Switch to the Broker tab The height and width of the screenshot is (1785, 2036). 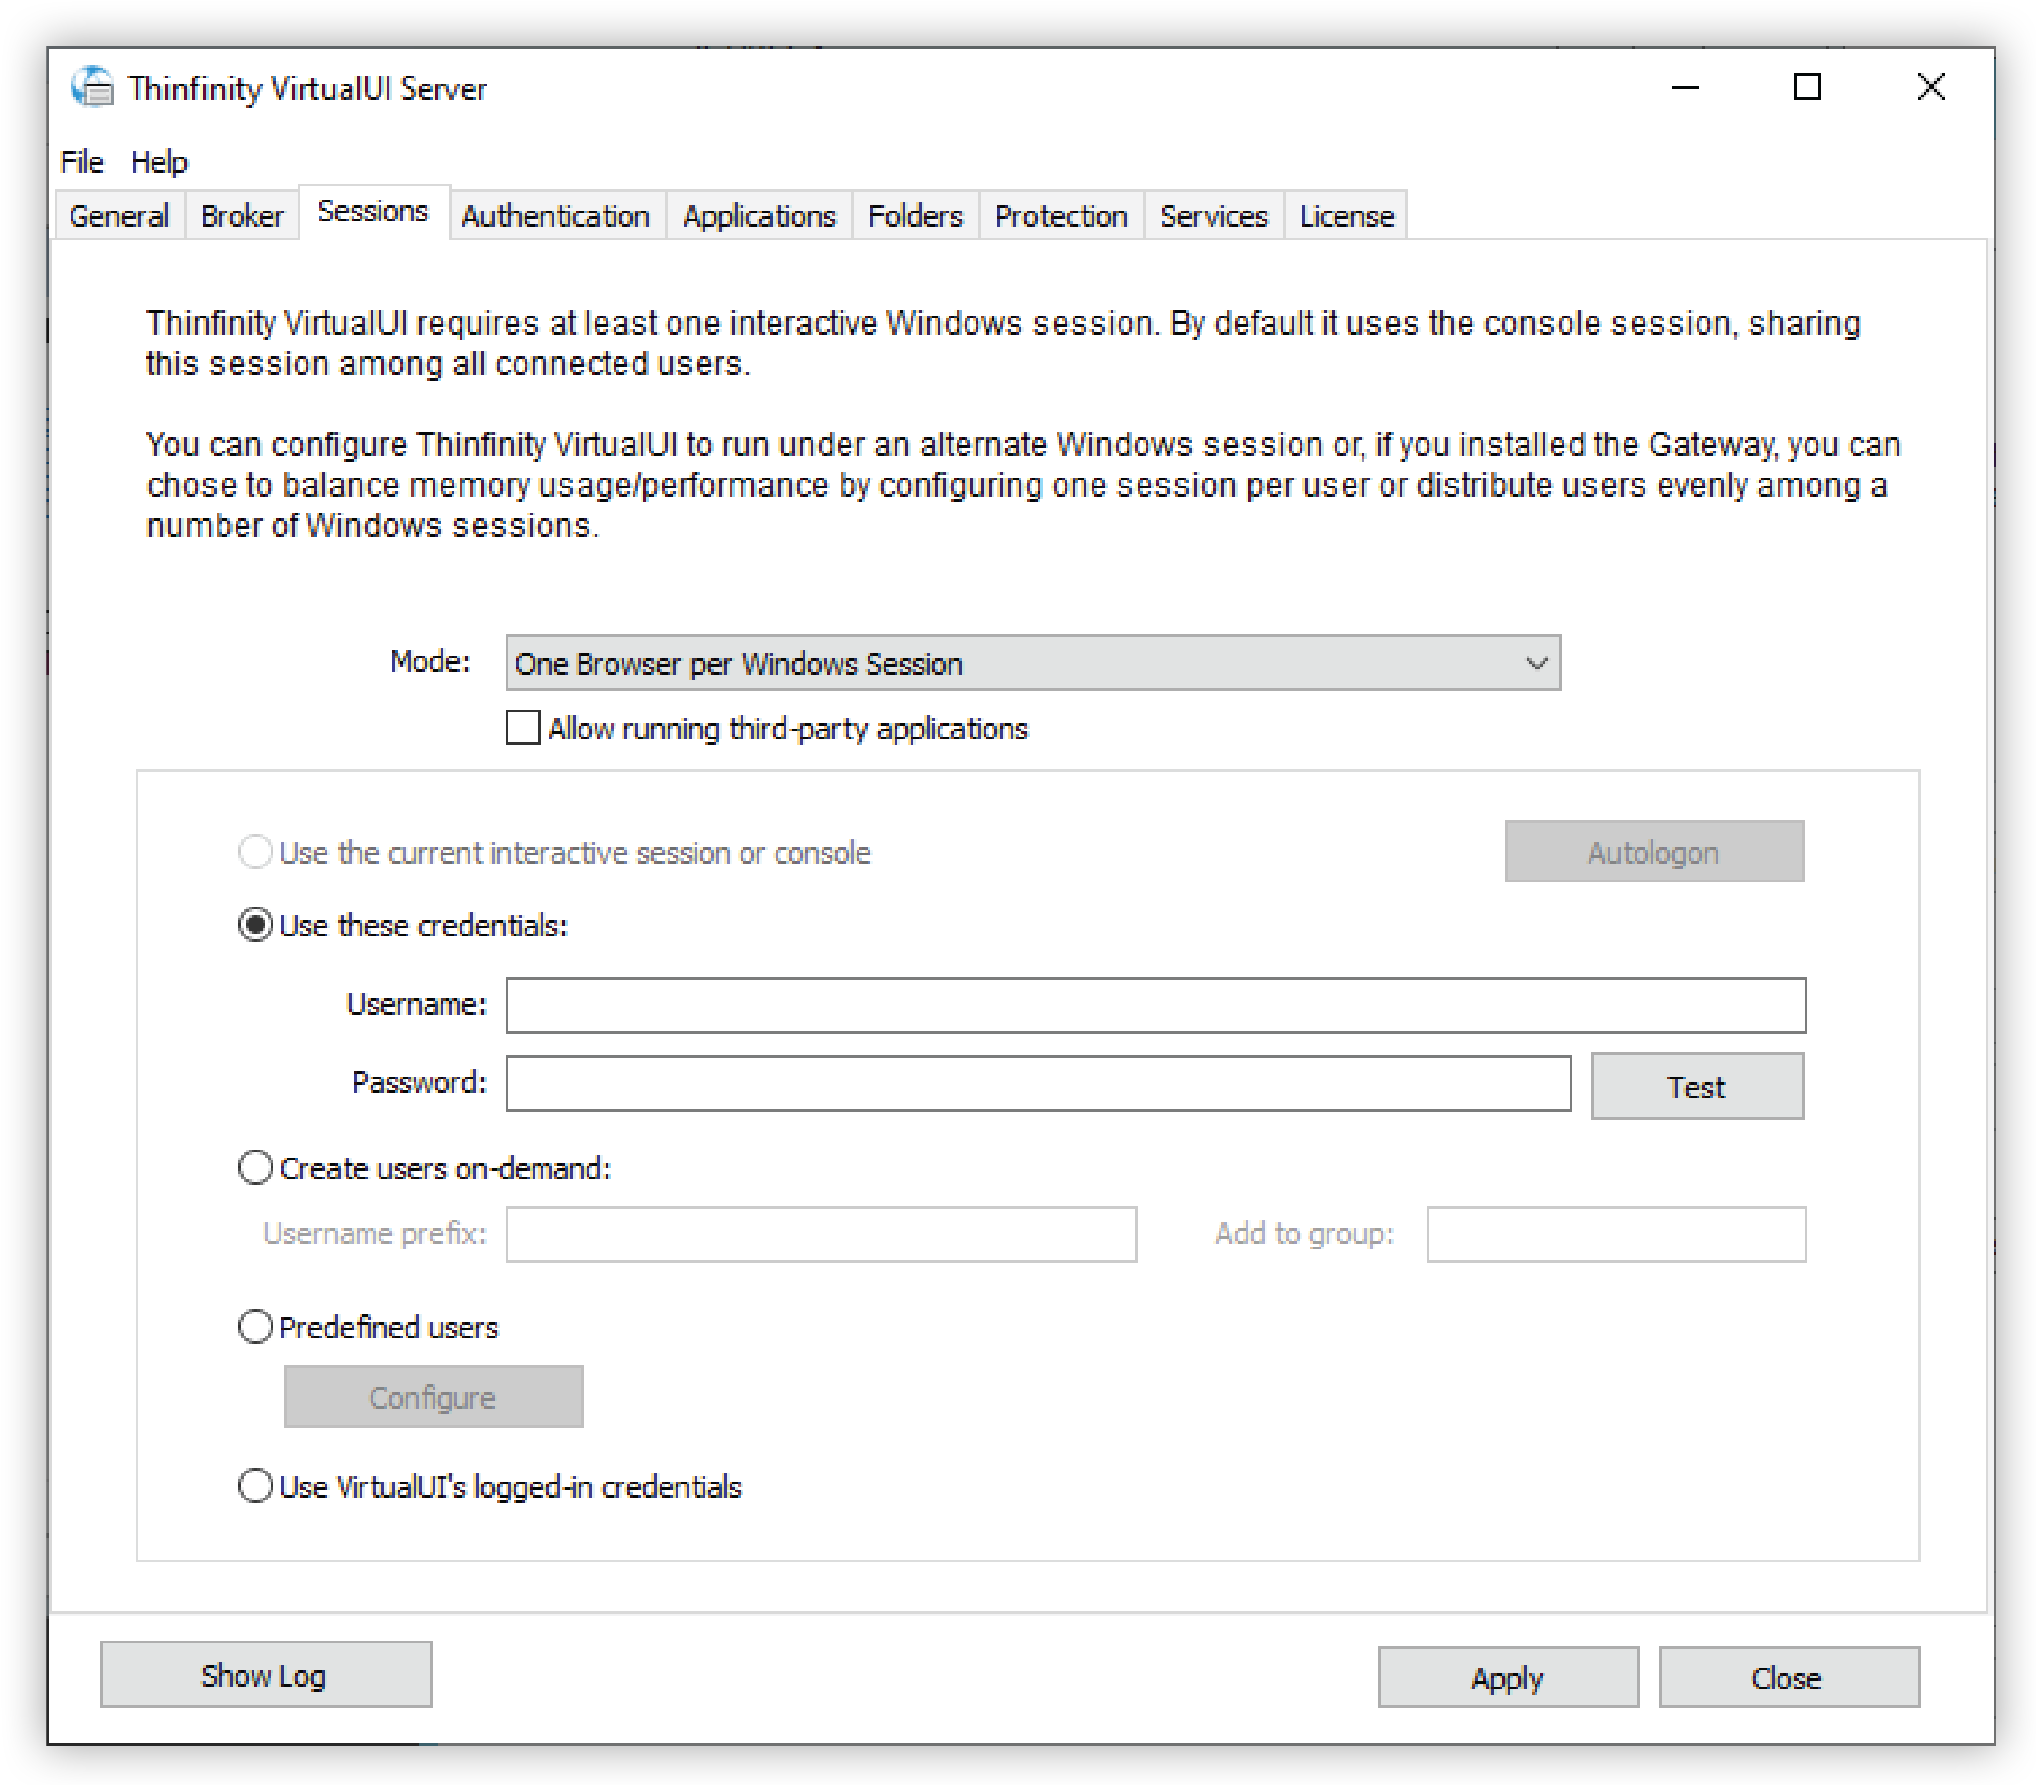[242, 216]
